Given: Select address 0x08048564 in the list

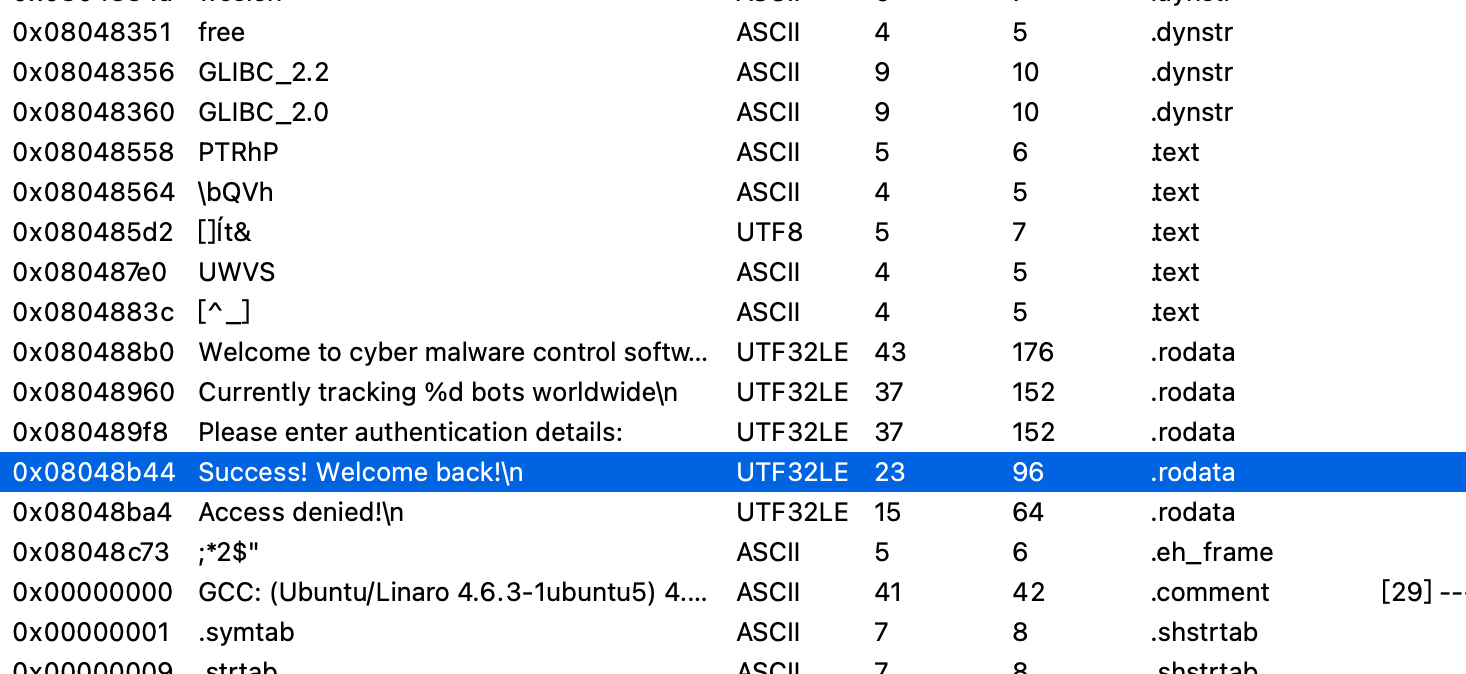Looking at the screenshot, I should tap(93, 193).
